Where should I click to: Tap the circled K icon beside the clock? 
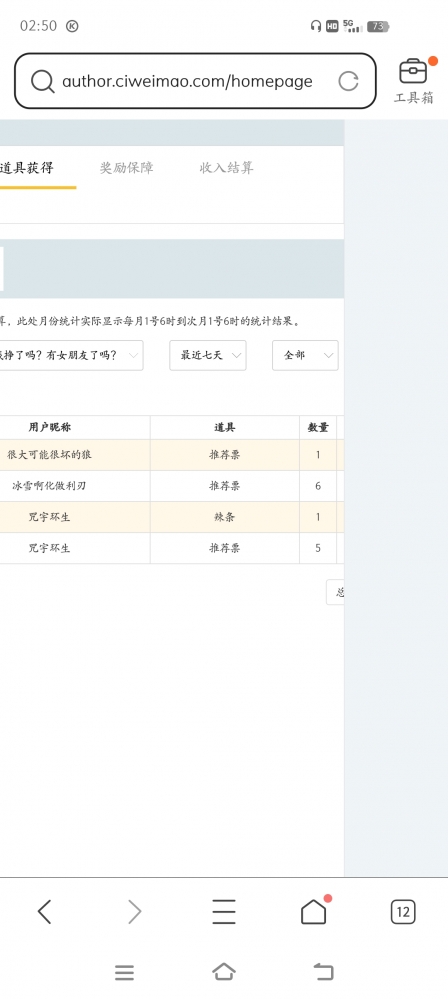72,26
